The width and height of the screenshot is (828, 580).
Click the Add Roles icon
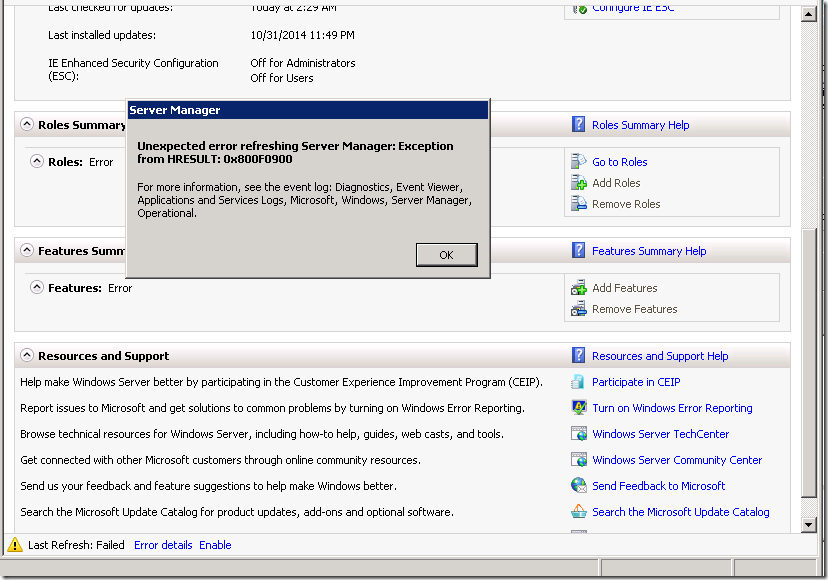coord(579,182)
